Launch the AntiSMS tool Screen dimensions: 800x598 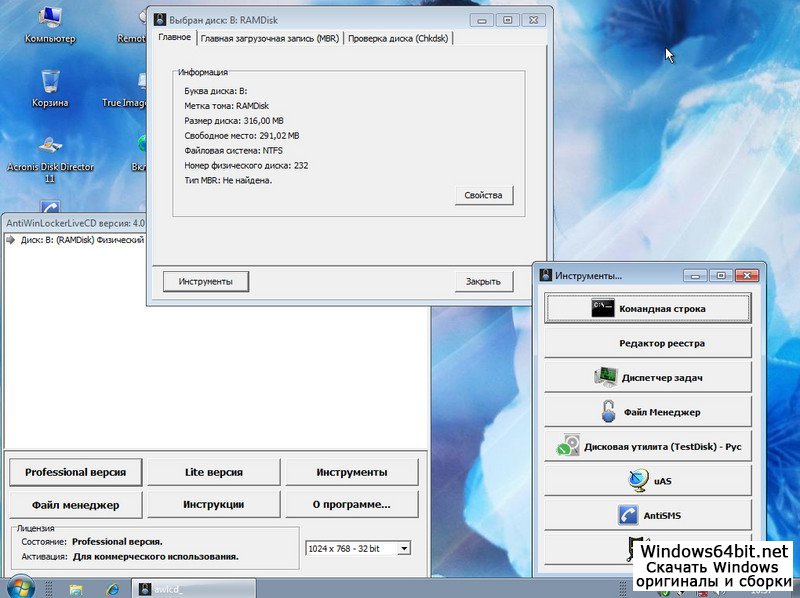[x=647, y=515]
